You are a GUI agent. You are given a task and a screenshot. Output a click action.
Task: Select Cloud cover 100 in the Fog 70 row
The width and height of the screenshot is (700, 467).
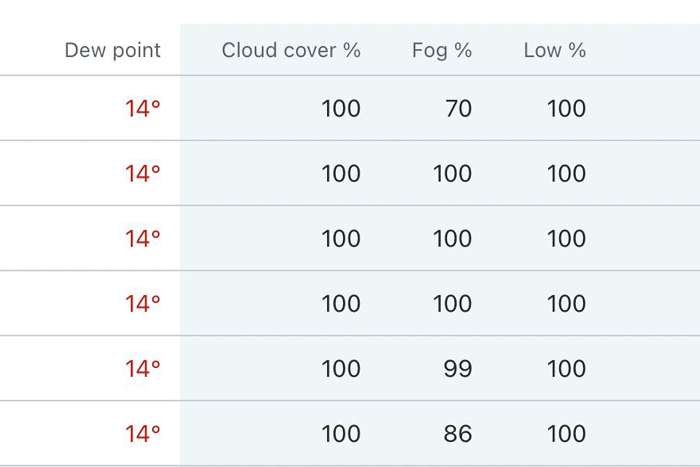point(341,109)
